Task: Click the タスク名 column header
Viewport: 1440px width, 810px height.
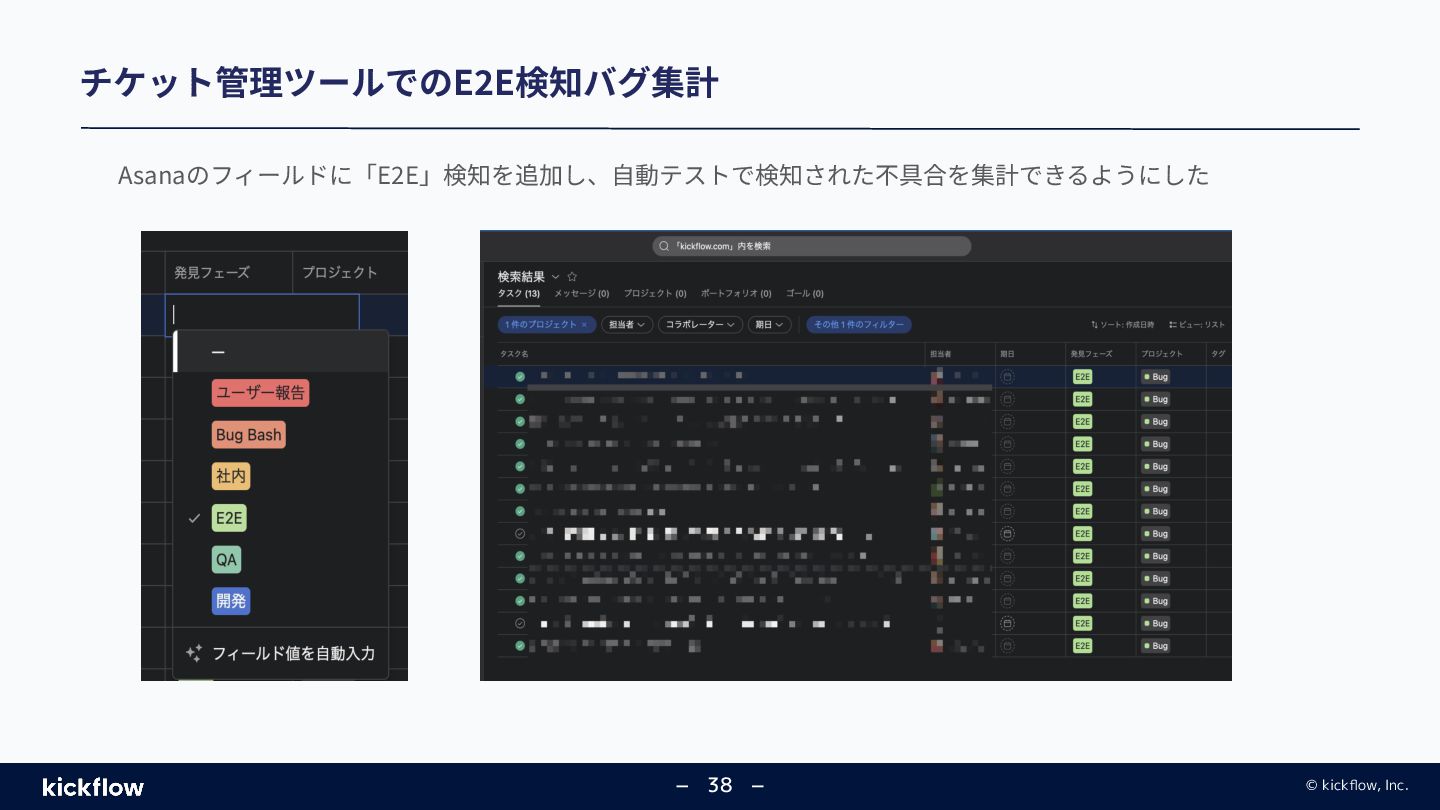Action: [514, 354]
